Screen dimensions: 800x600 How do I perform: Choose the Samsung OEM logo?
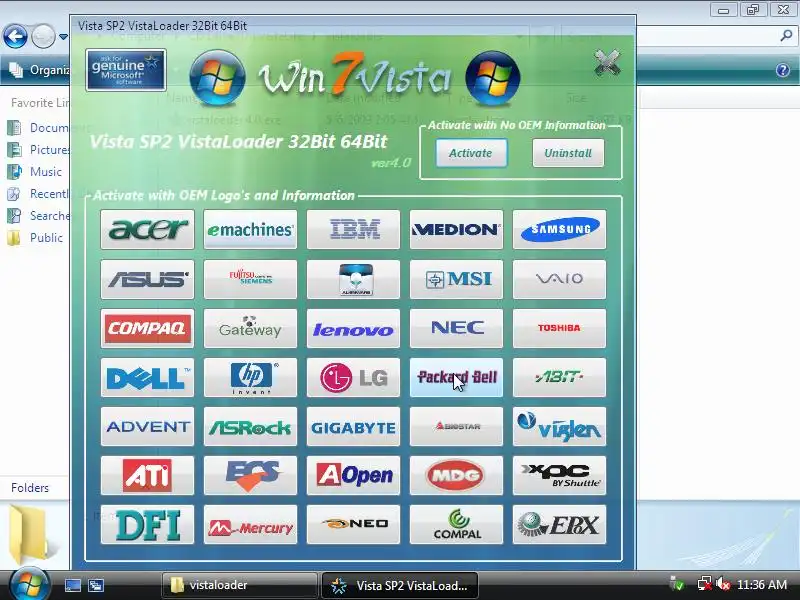click(x=559, y=230)
